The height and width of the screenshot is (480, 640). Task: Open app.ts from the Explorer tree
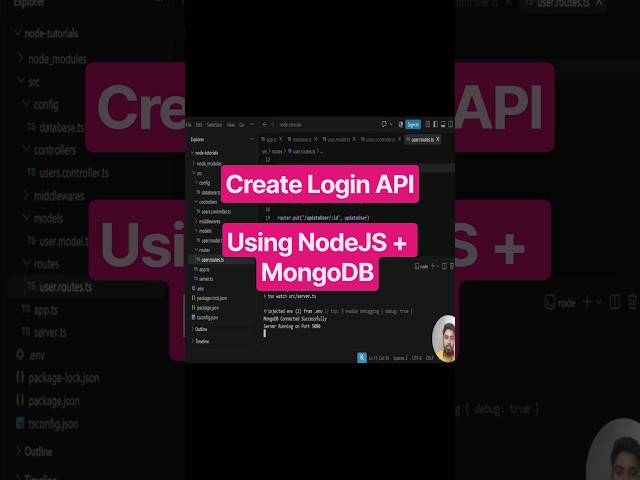[202, 269]
